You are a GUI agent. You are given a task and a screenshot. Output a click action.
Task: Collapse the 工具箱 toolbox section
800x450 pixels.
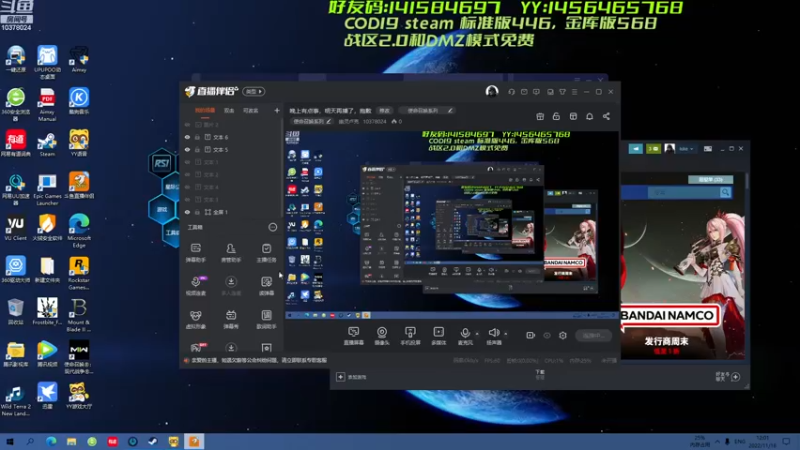tap(273, 227)
